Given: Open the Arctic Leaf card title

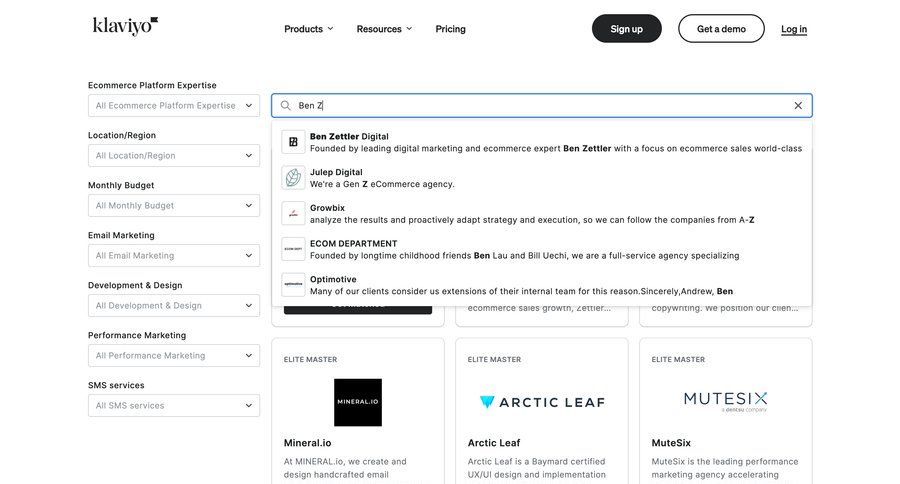Looking at the screenshot, I should pos(494,443).
